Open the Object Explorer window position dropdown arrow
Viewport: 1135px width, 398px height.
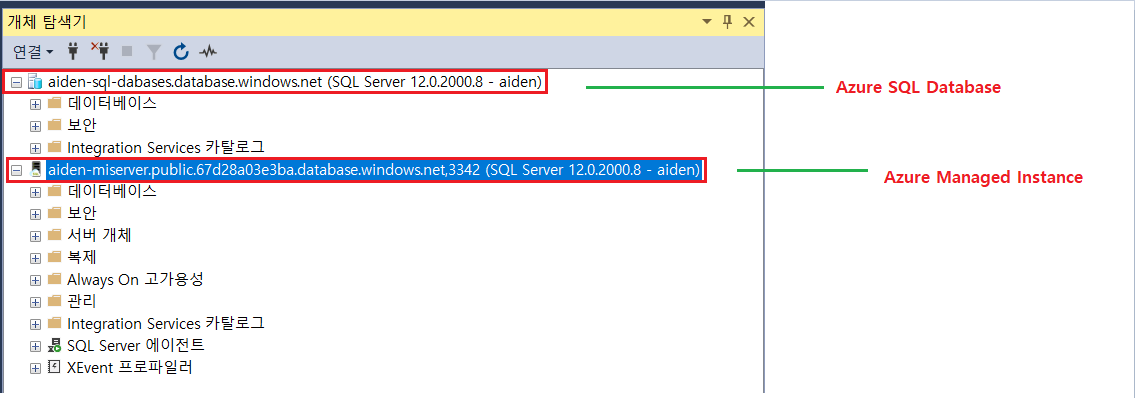[x=707, y=22]
